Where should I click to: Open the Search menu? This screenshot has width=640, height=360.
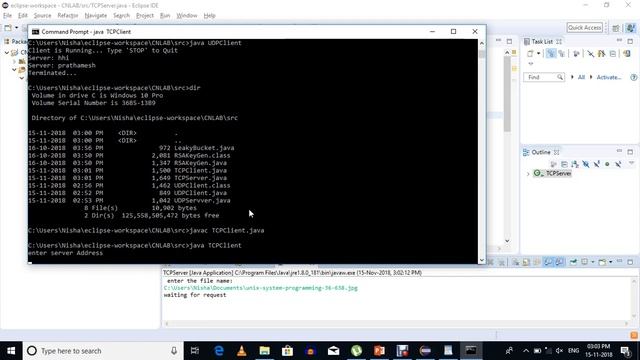pos(121,16)
